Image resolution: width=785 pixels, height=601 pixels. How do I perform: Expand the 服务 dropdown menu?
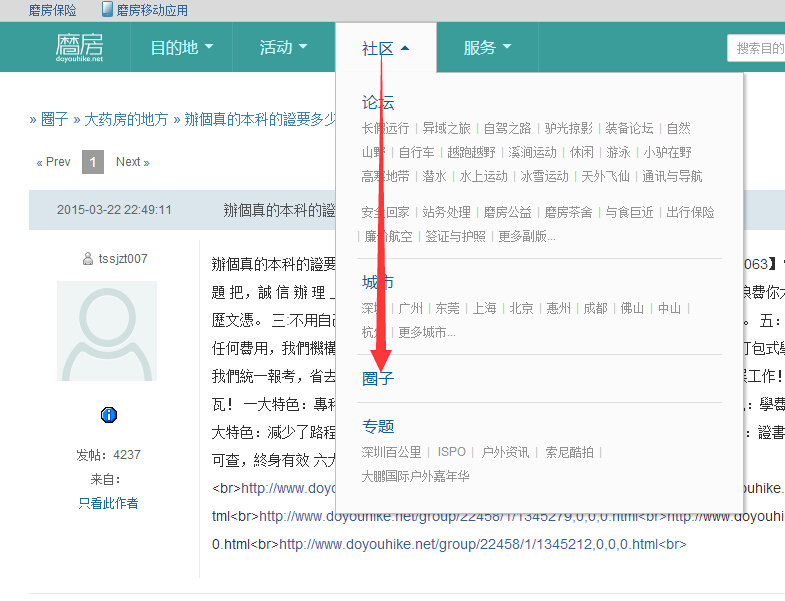[x=487, y=47]
